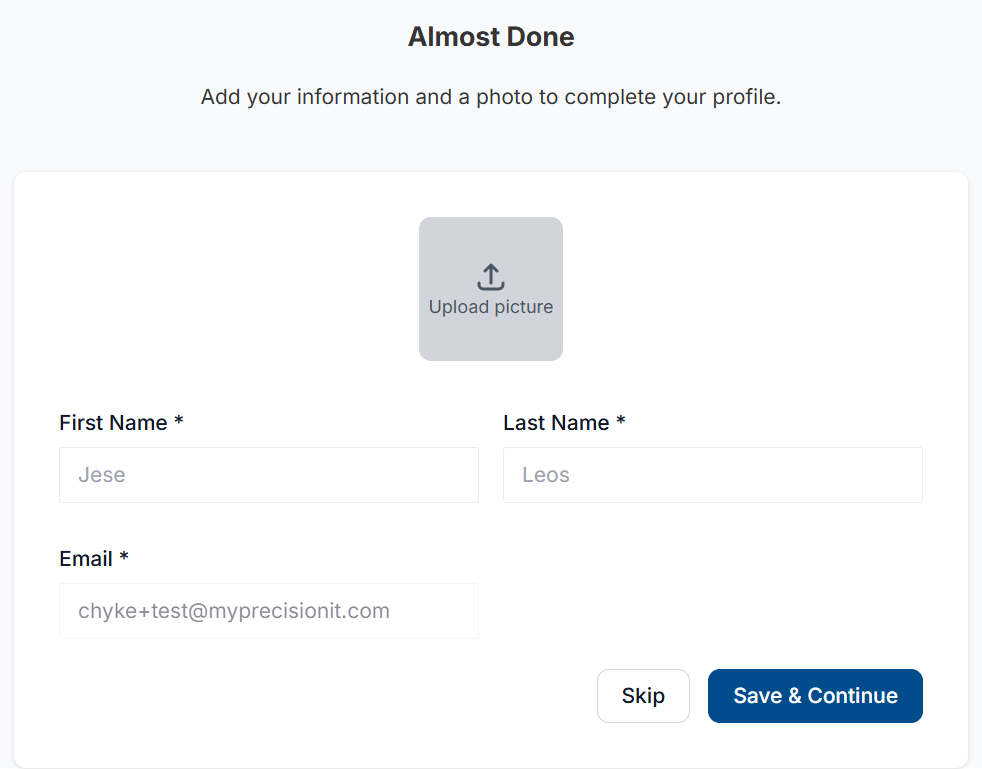Click the chyke+test@myprecisionit.com placeholder

(234, 611)
